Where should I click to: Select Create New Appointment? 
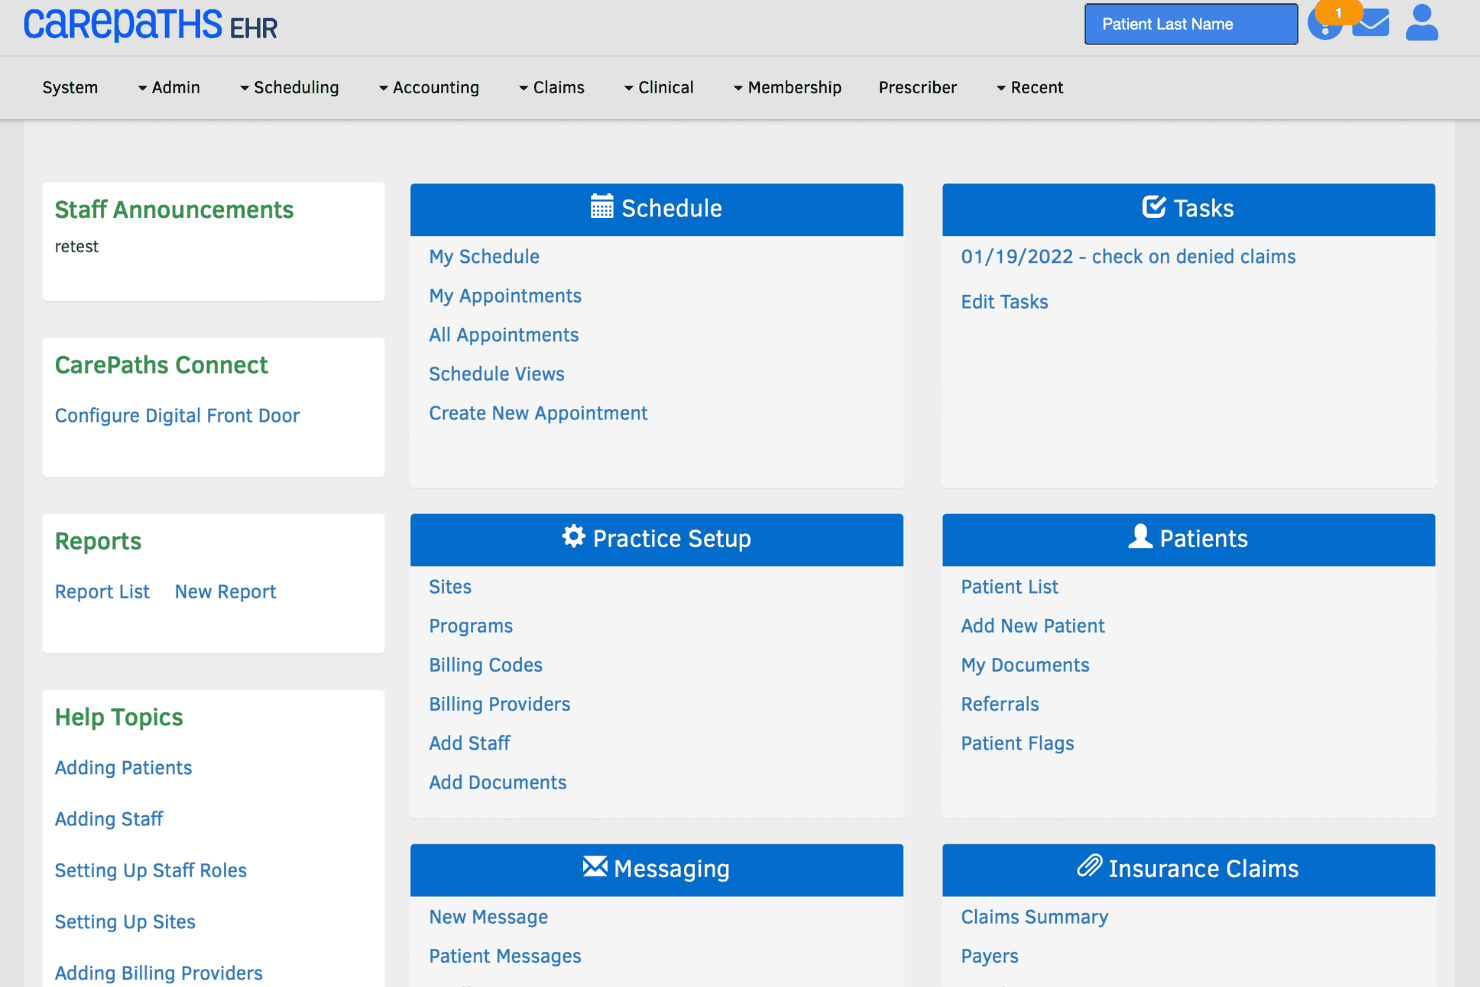[x=538, y=413]
